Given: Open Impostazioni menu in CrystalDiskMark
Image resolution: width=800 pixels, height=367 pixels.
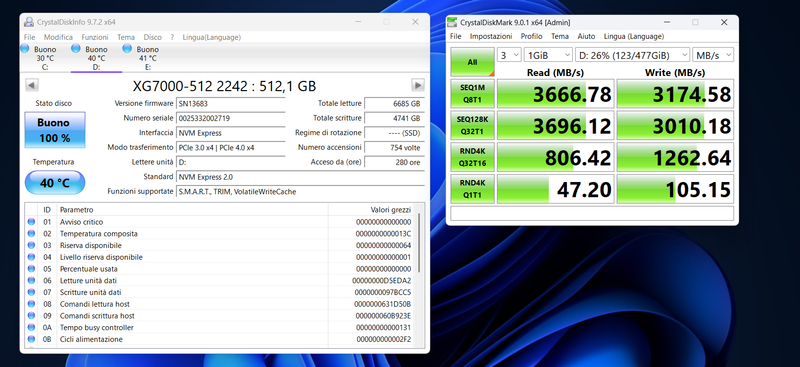Looking at the screenshot, I should tap(491, 36).
